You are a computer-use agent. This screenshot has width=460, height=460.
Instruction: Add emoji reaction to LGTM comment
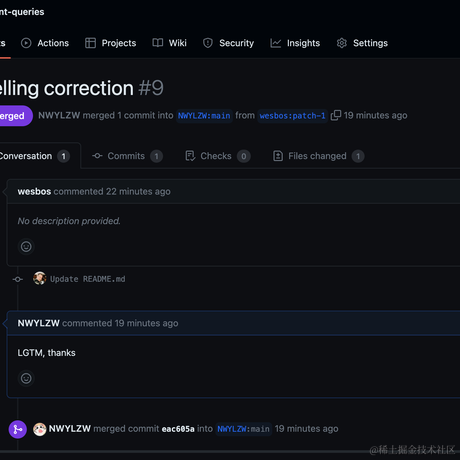(26, 378)
